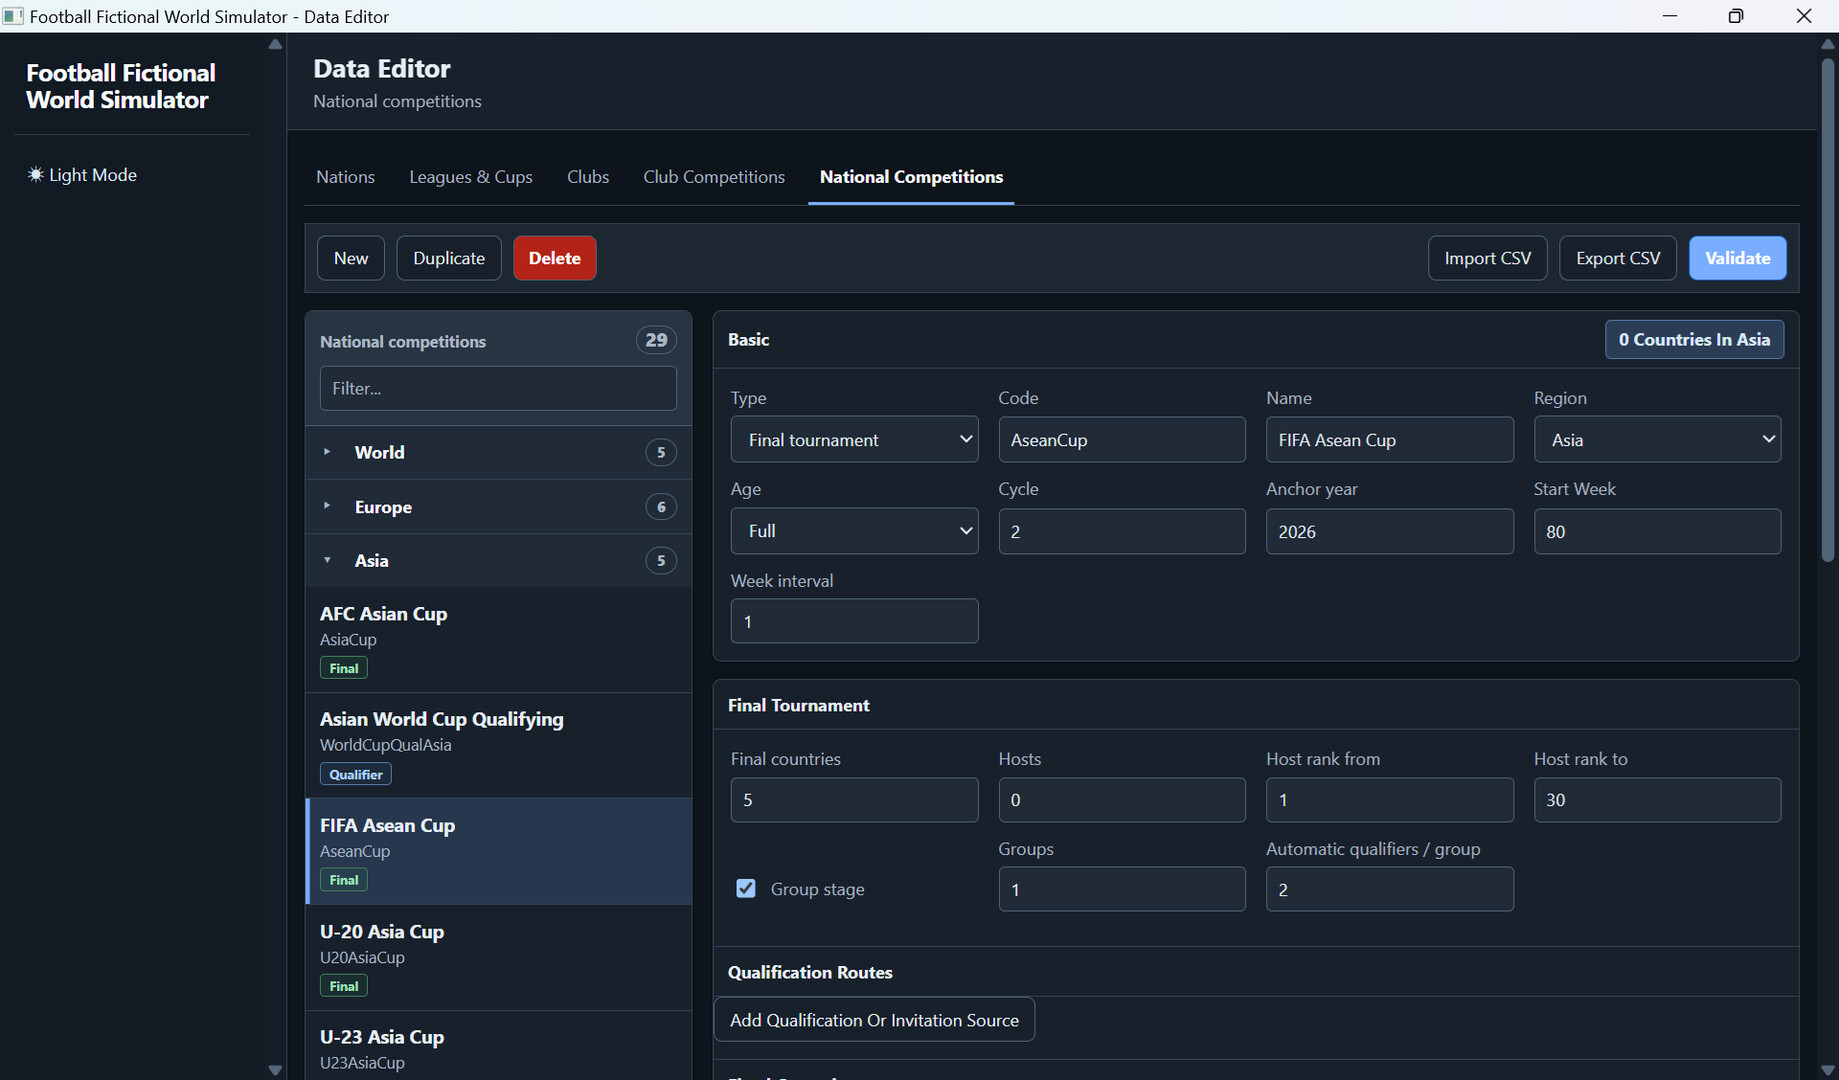The width and height of the screenshot is (1839, 1080).
Task: Click the Host rank to field
Action: pyautogui.click(x=1657, y=800)
